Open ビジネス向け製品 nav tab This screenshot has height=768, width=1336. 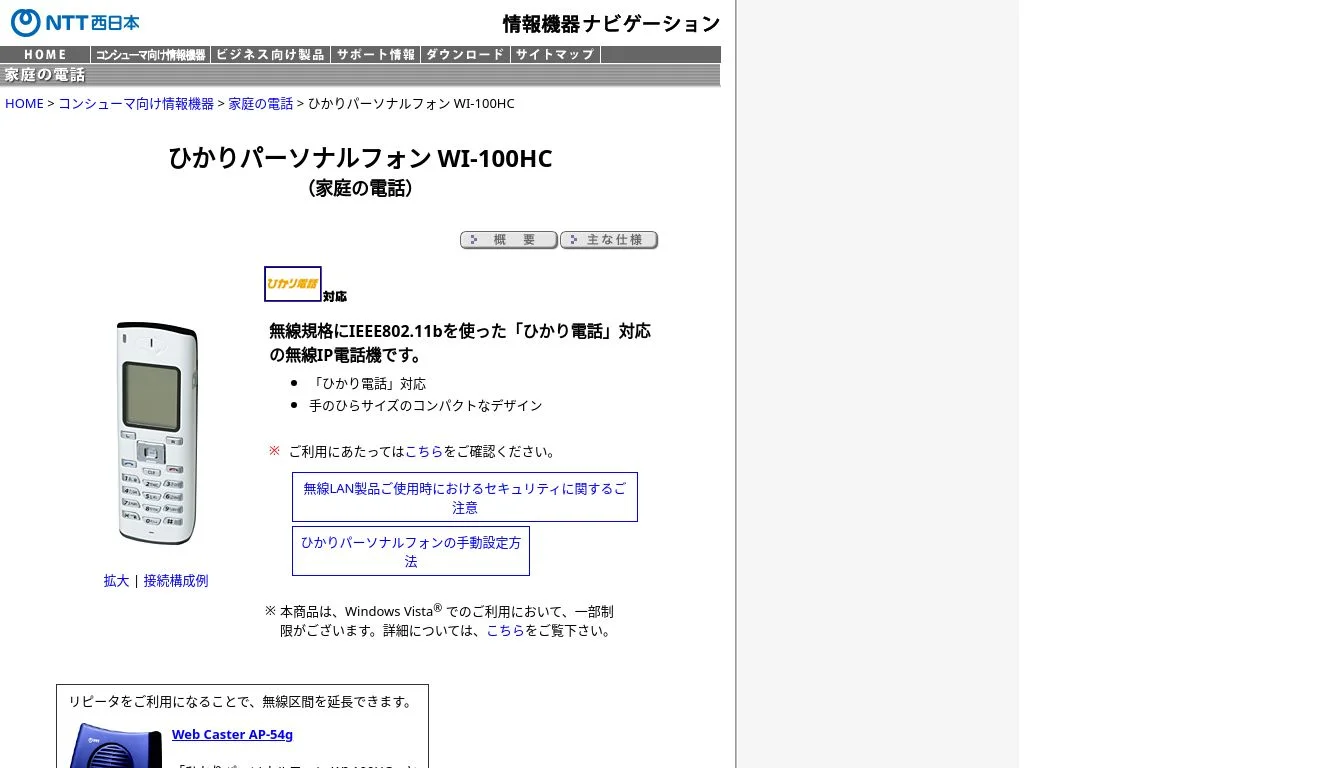pyautogui.click(x=270, y=55)
